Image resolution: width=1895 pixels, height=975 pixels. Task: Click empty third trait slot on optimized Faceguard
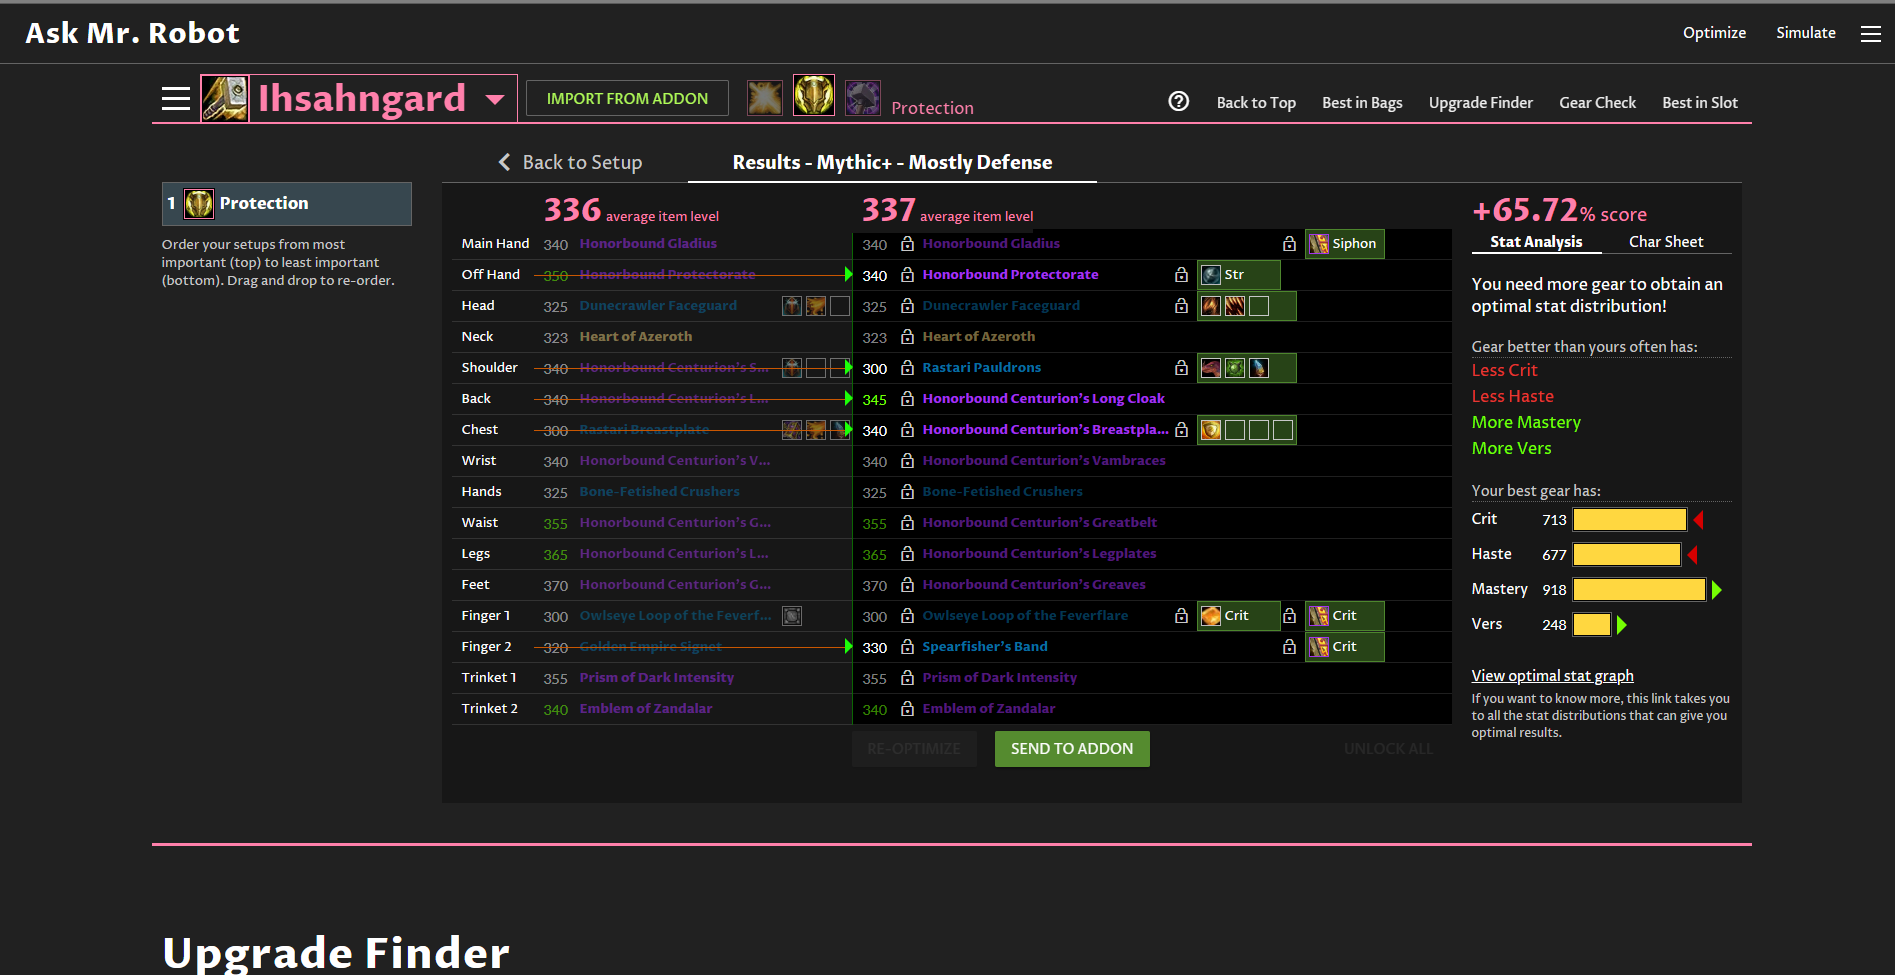(1259, 306)
